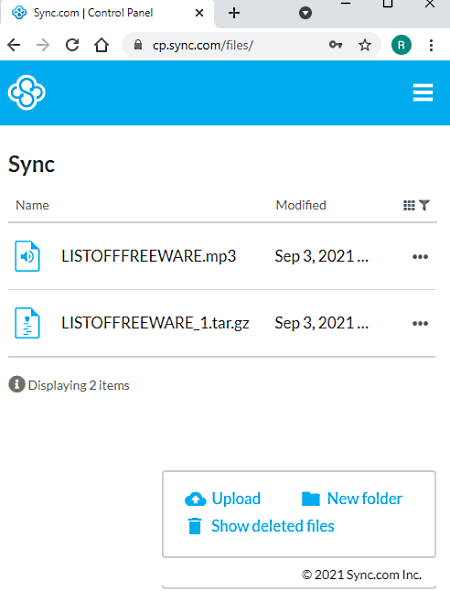
Task: Click the New folder icon
Action: click(x=311, y=499)
